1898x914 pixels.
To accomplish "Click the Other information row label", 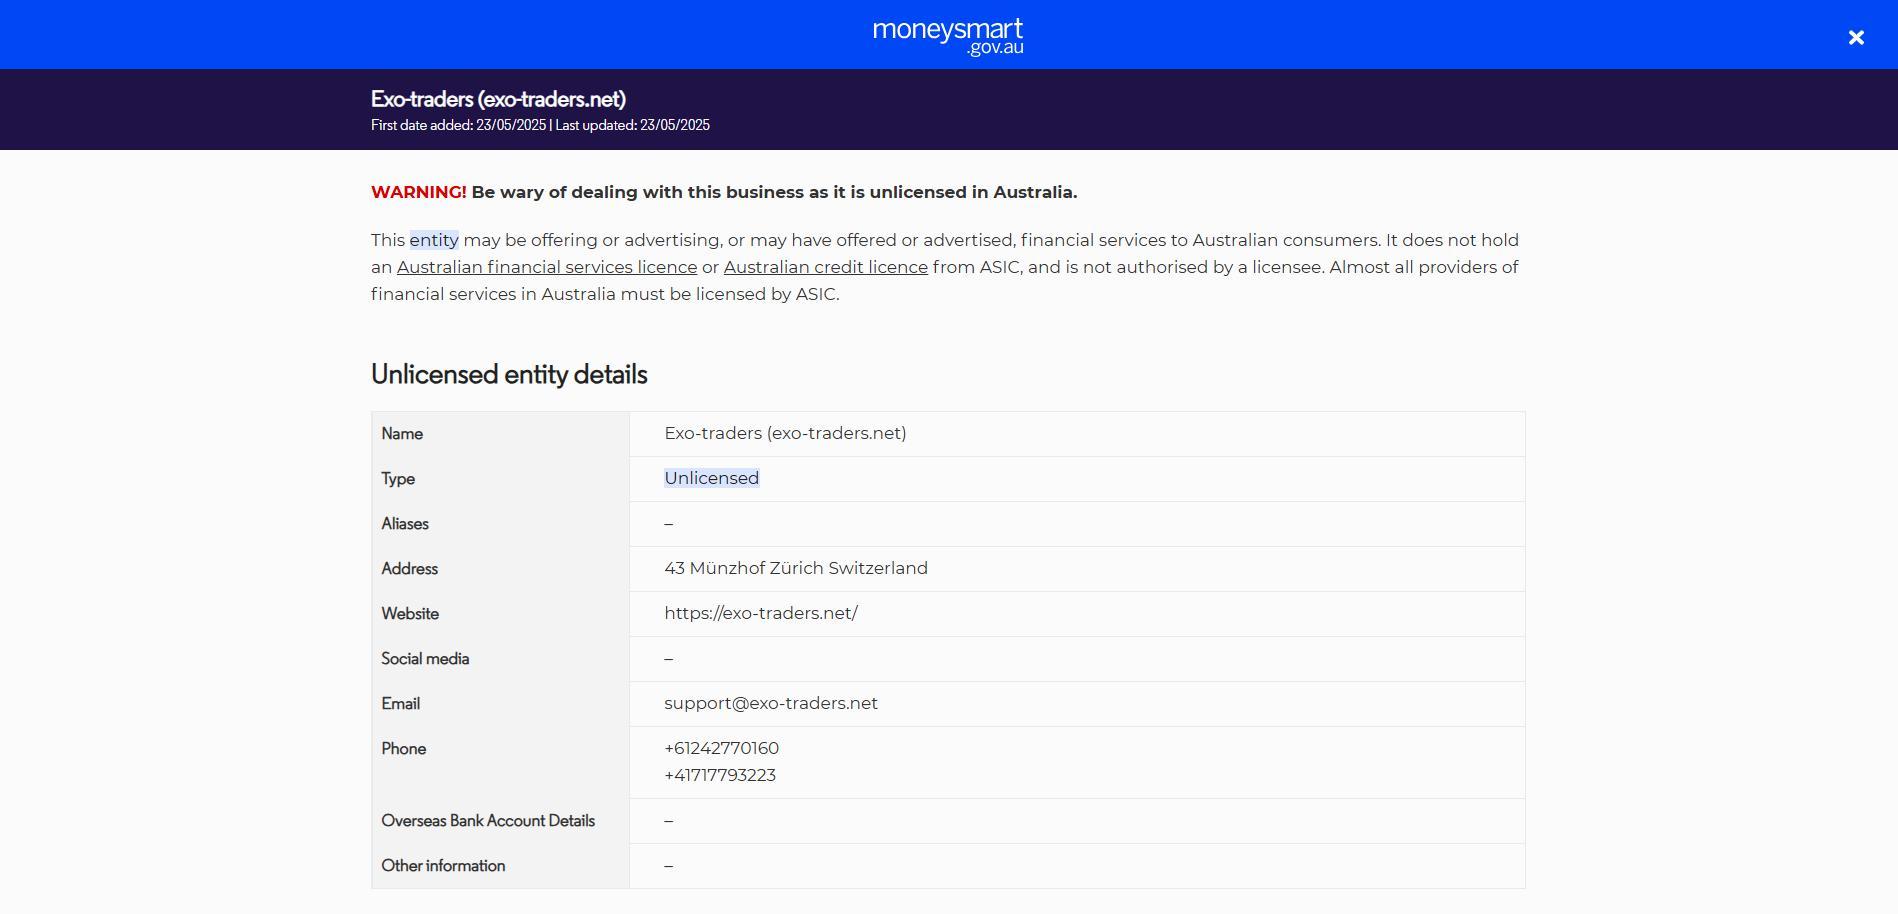I will [443, 866].
